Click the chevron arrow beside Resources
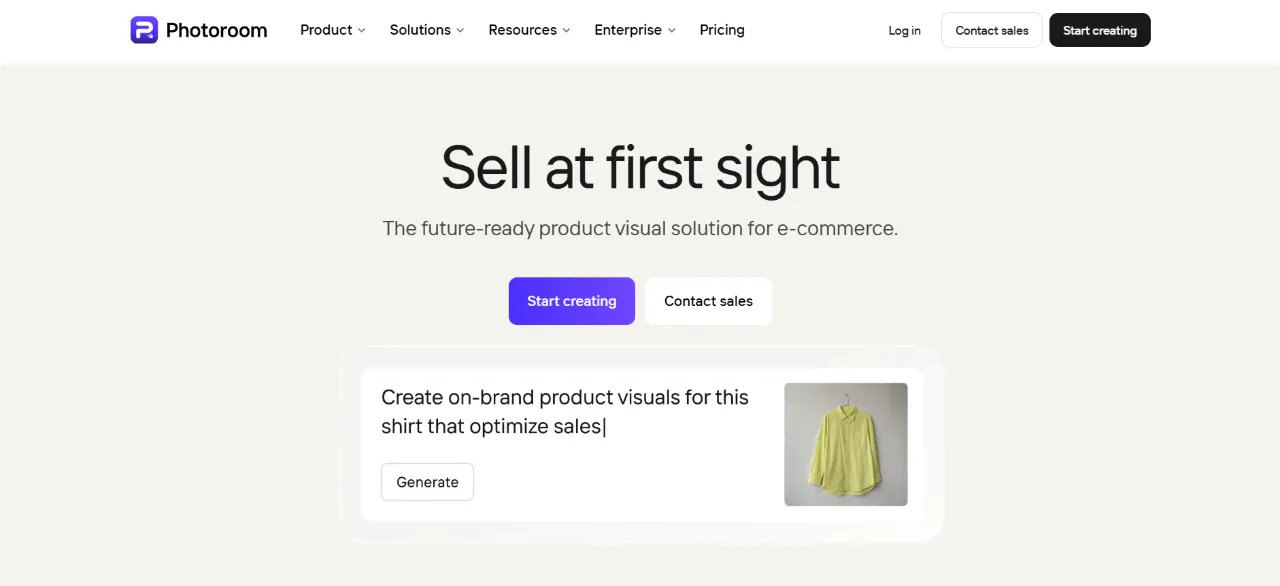The width and height of the screenshot is (1280, 586). click(566, 31)
